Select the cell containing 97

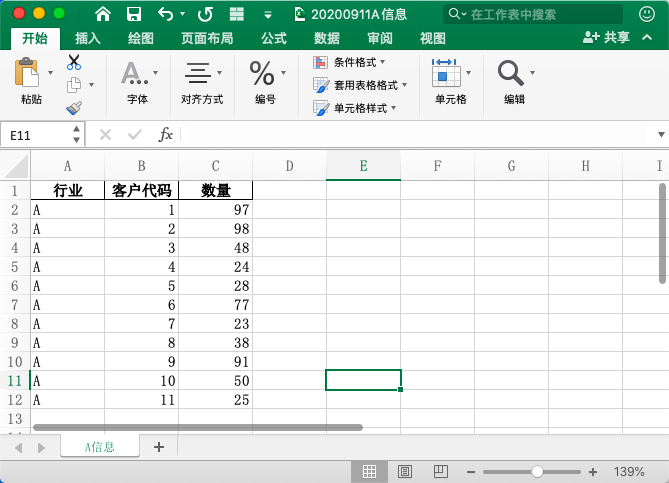(x=215, y=209)
